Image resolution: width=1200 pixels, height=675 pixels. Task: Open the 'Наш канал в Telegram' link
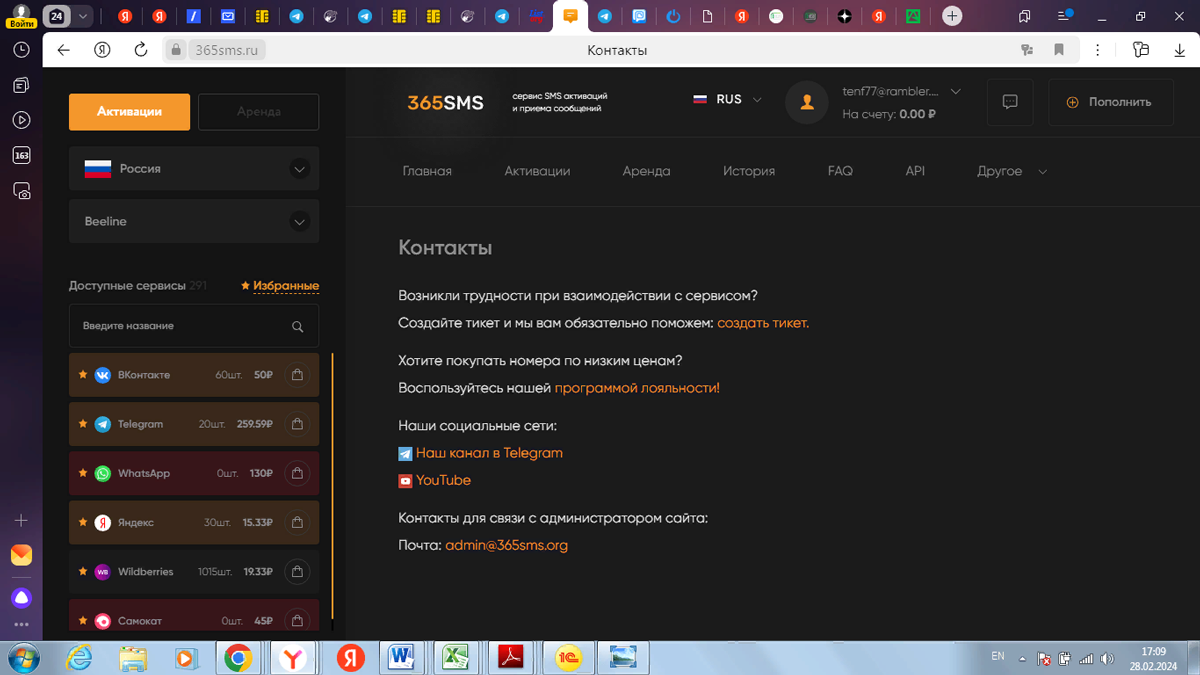coord(489,454)
